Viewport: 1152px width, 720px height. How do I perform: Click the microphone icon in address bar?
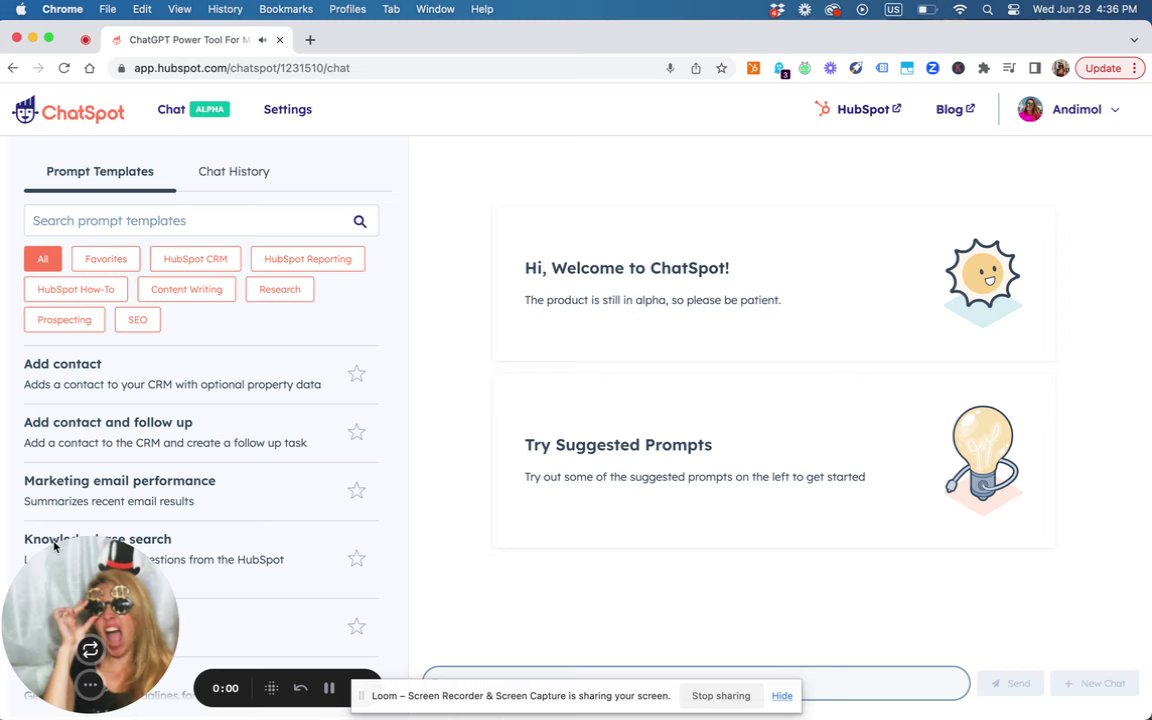(670, 68)
